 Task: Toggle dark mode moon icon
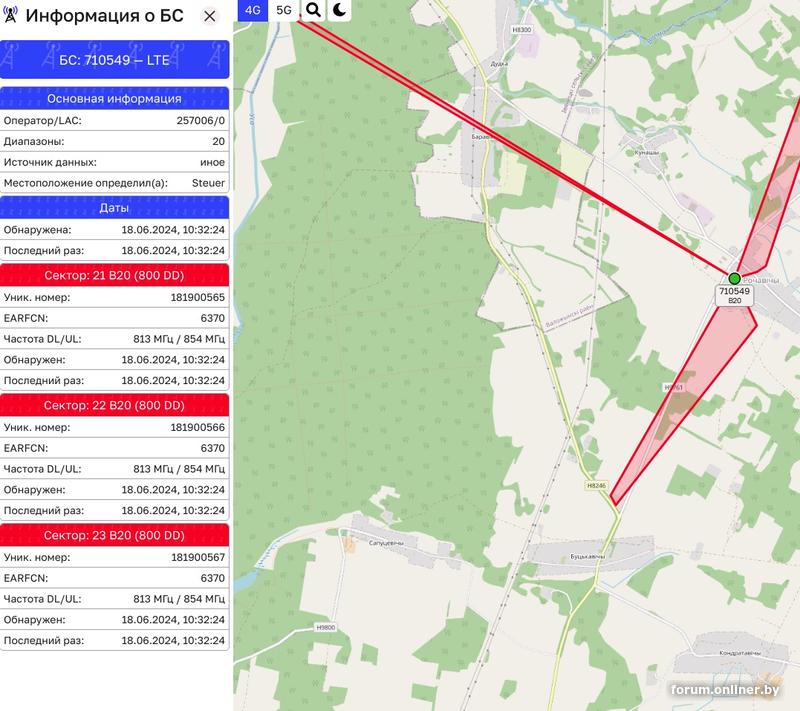pyautogui.click(x=339, y=10)
